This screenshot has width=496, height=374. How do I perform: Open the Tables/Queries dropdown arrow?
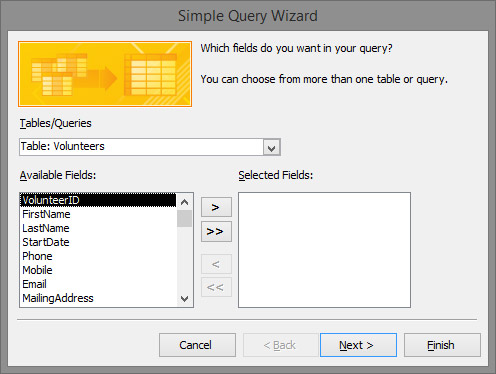(272, 147)
